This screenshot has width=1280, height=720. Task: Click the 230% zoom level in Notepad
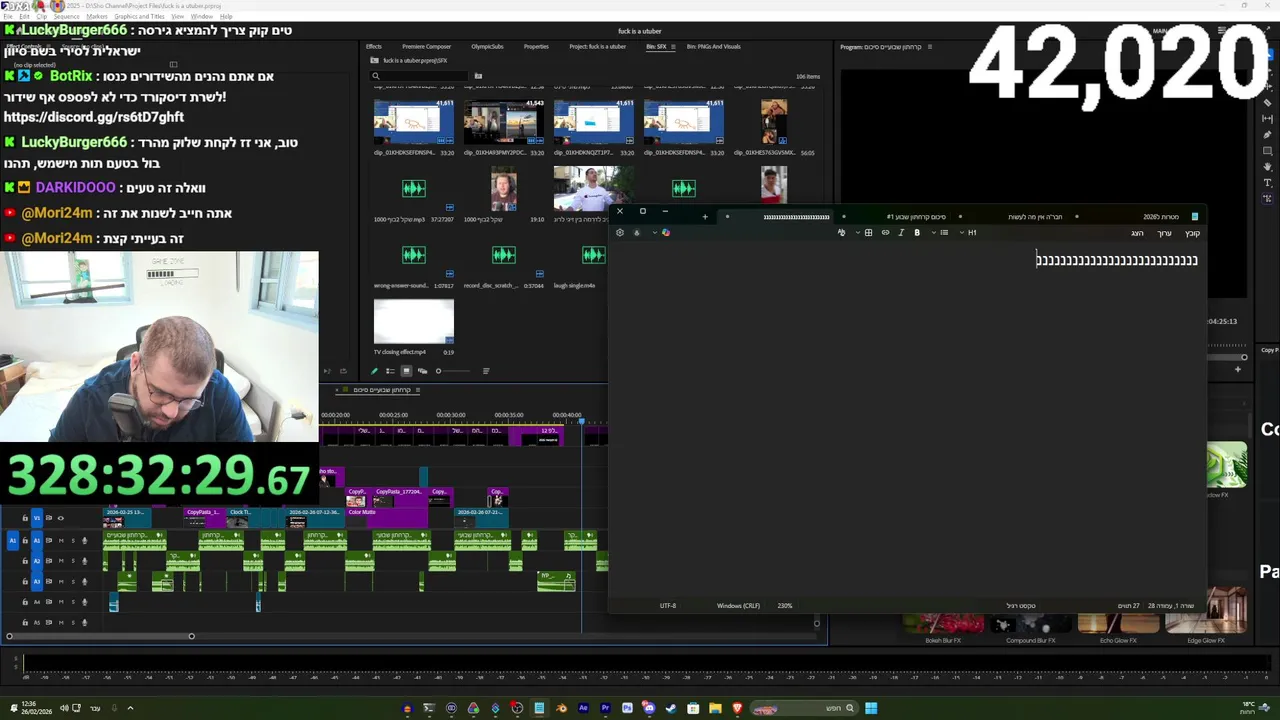(x=785, y=605)
